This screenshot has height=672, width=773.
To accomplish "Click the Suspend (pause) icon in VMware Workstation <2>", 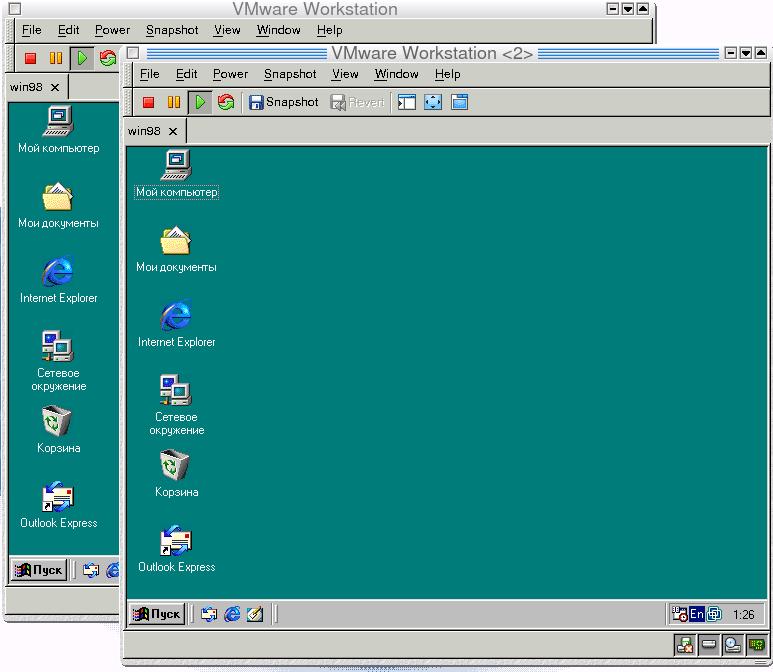I will click(174, 102).
